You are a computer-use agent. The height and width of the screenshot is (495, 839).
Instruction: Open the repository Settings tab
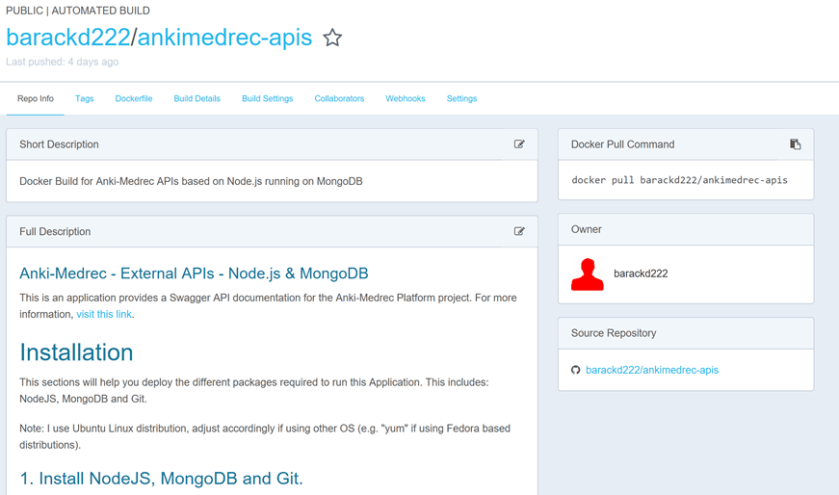tap(461, 99)
